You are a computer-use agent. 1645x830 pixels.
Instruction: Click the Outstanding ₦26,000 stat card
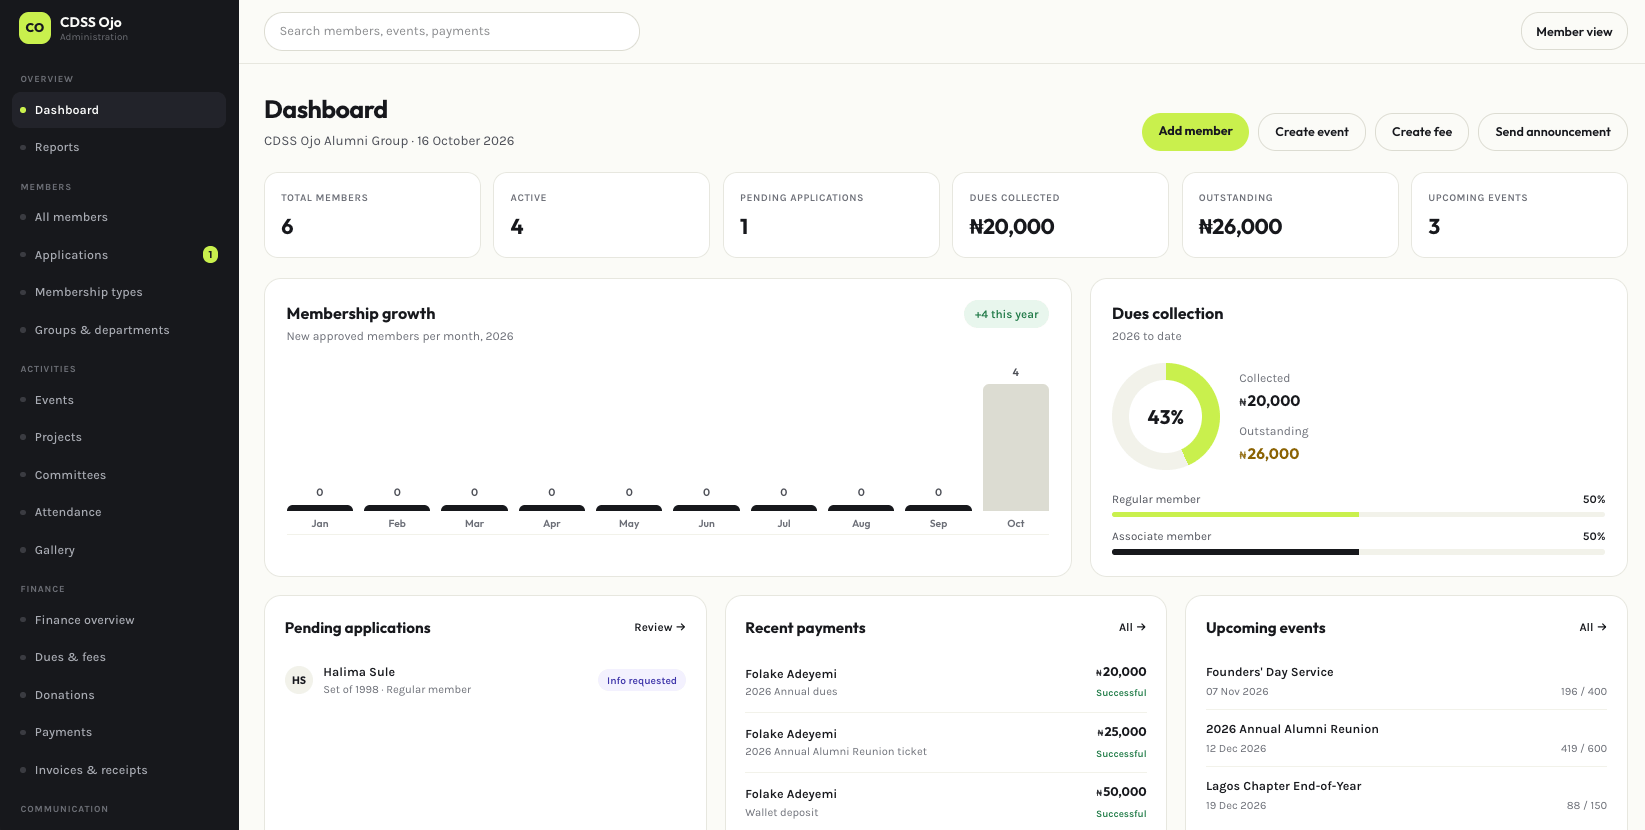pos(1290,215)
